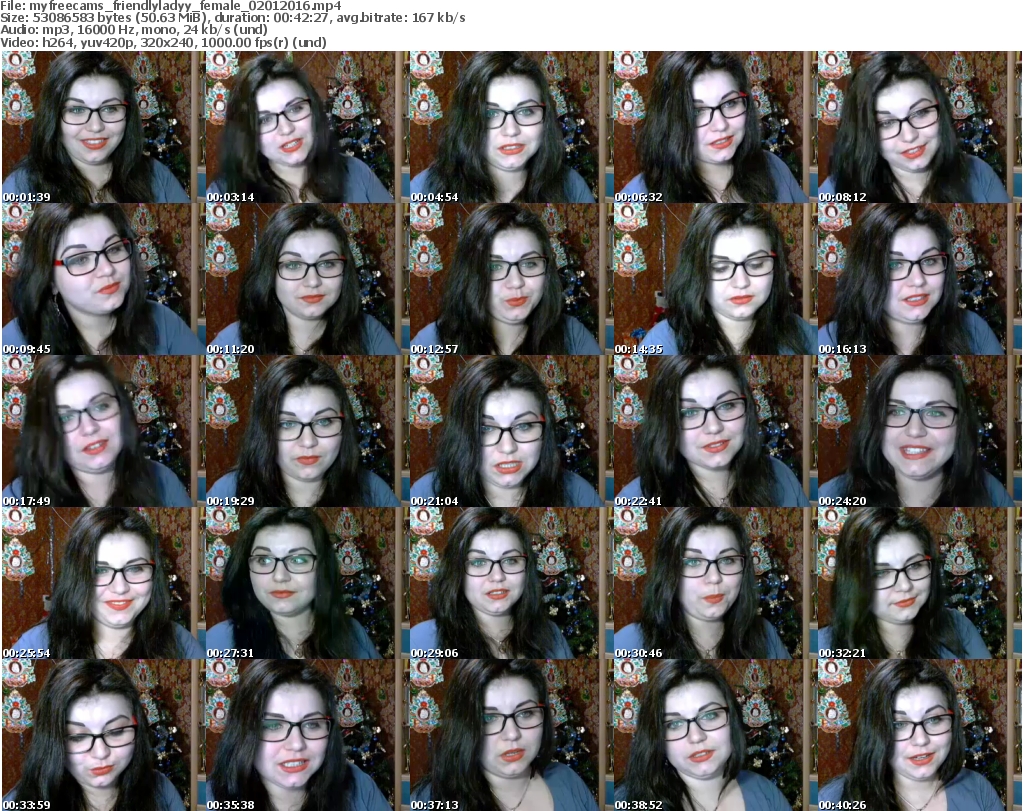The height and width of the screenshot is (811, 1024).
Task: Open the thumbnail frame at 00:16:13
Action: tap(920, 279)
